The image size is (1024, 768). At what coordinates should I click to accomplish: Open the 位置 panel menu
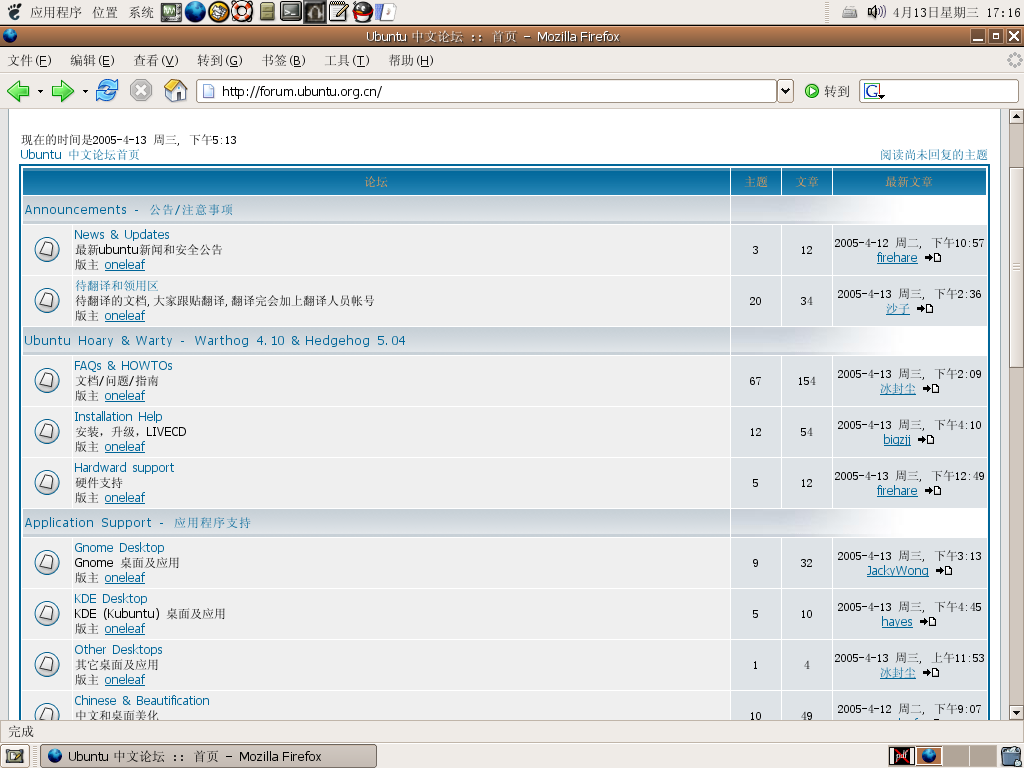point(105,12)
